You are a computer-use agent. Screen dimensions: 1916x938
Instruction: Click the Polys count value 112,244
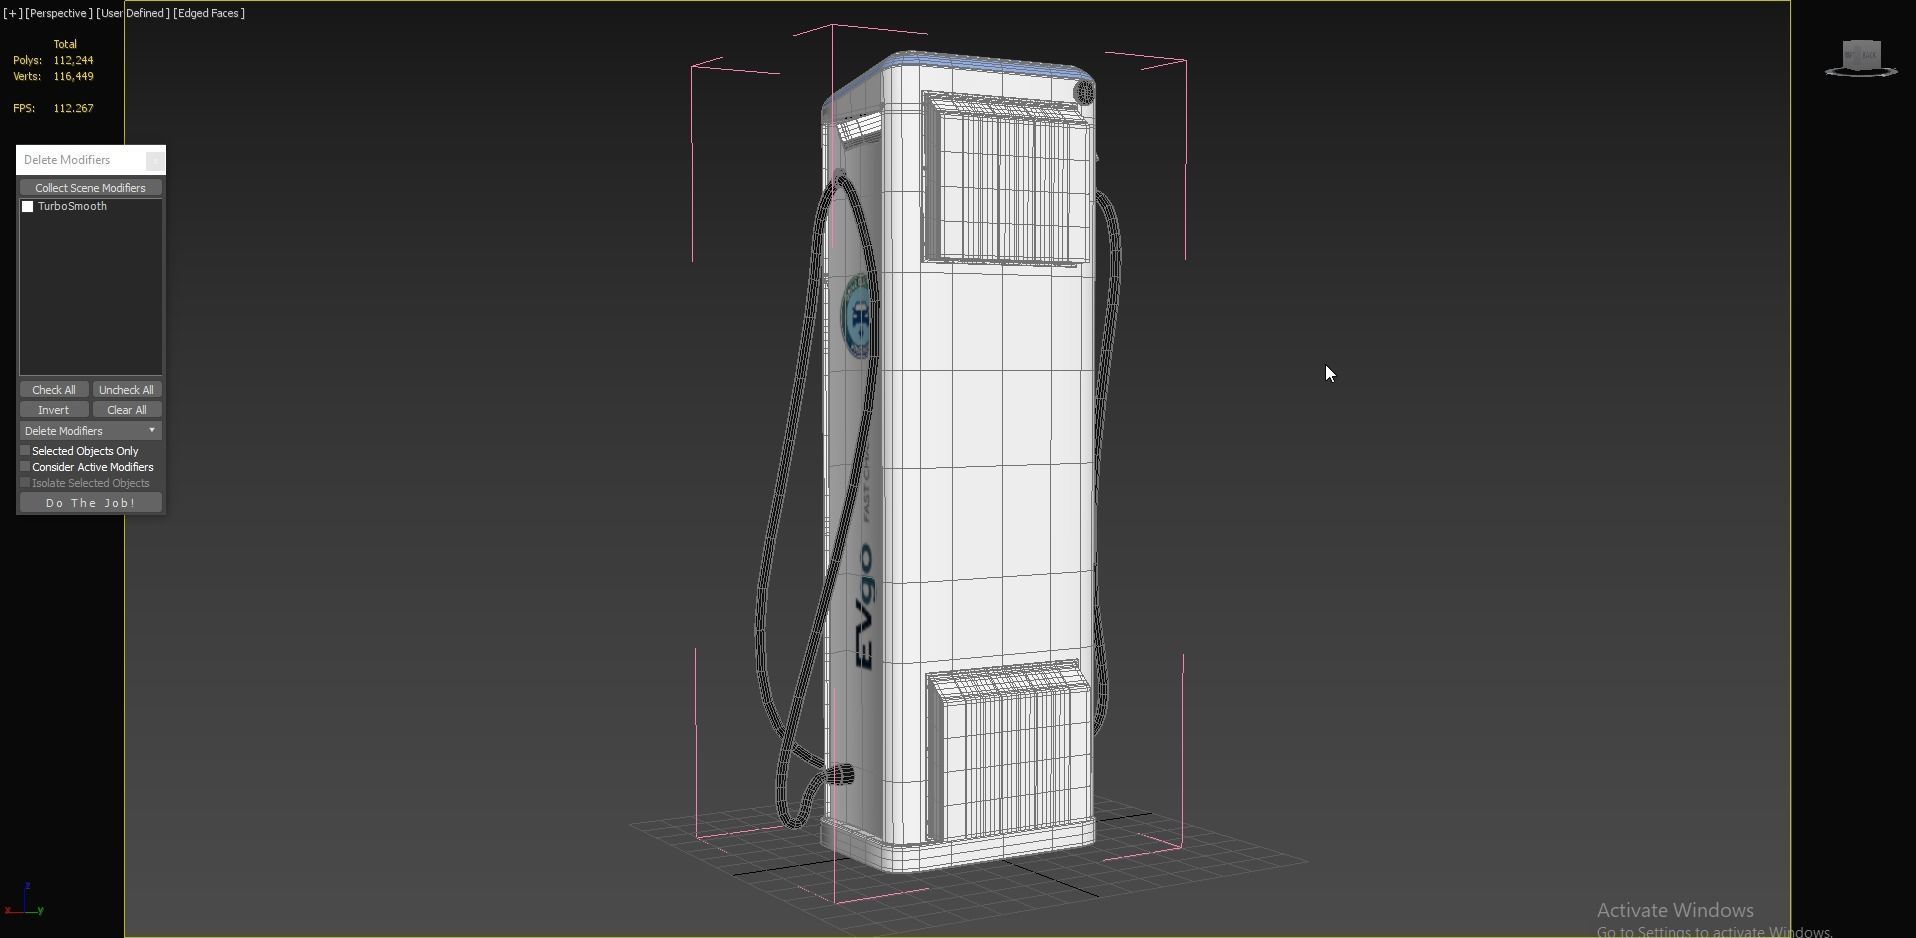pyautogui.click(x=73, y=60)
